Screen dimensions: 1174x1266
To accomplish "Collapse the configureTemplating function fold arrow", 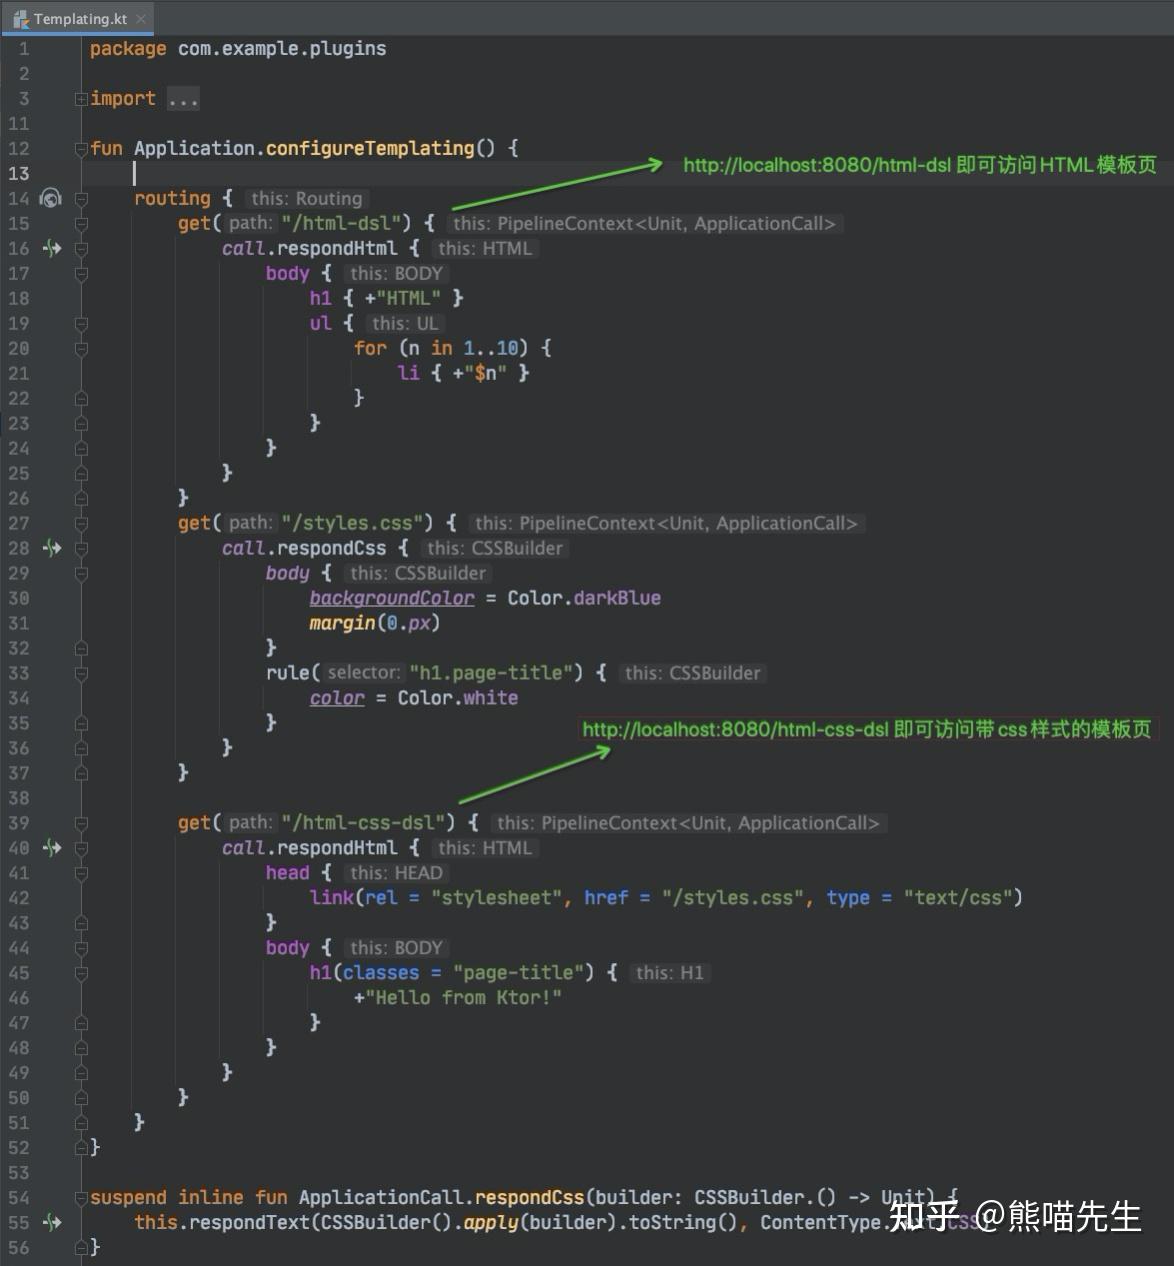I will pos(80,148).
